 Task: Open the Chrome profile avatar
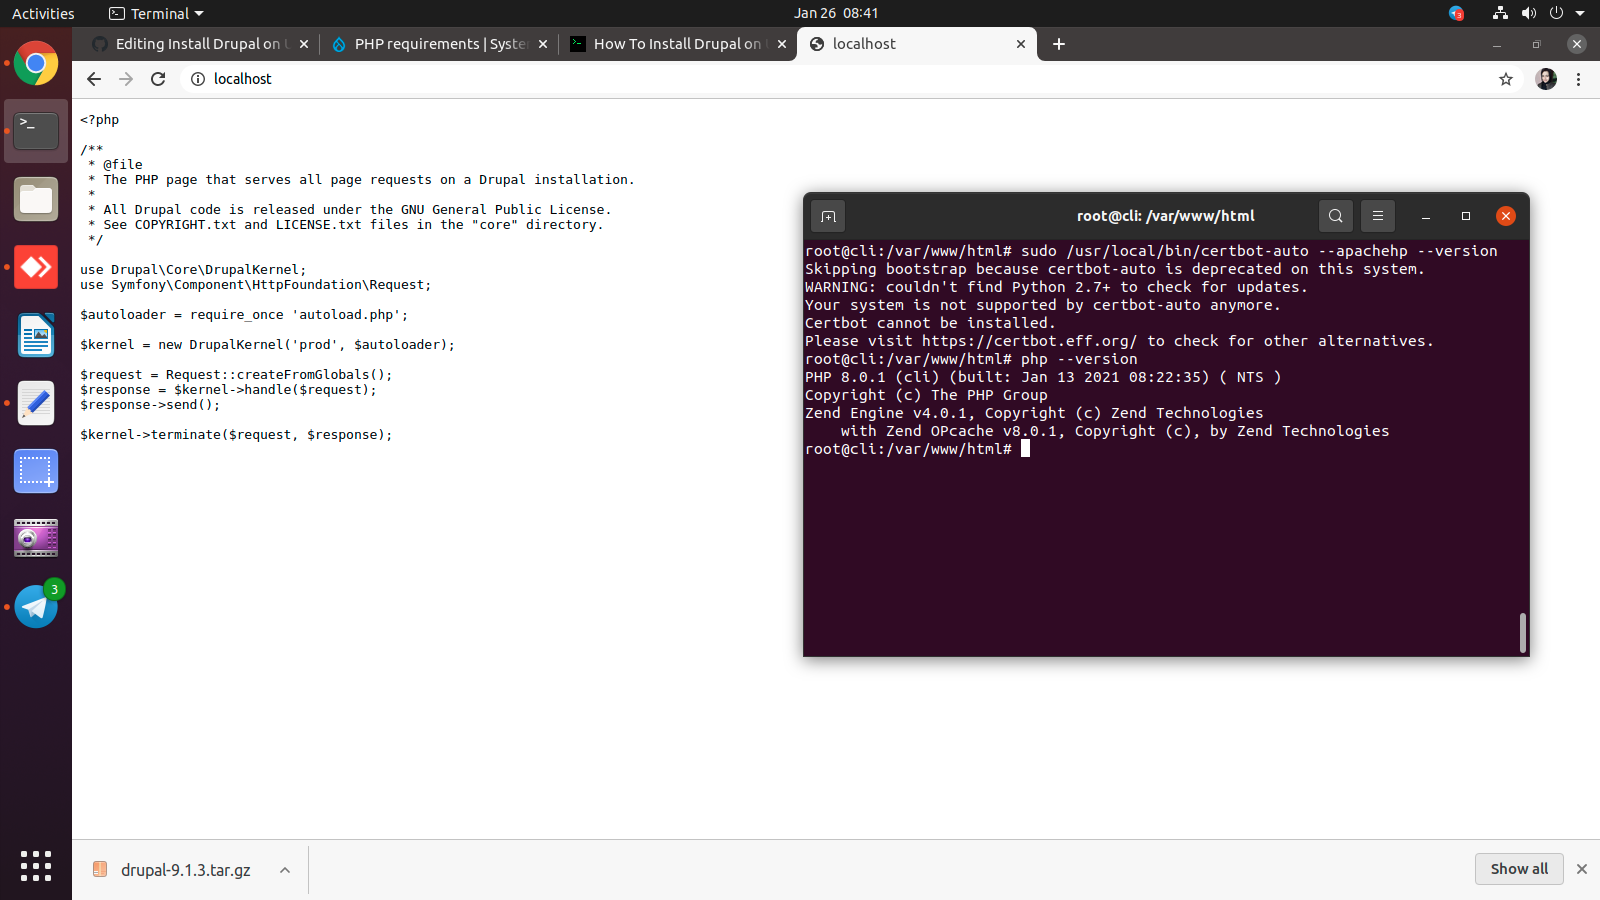tap(1546, 79)
